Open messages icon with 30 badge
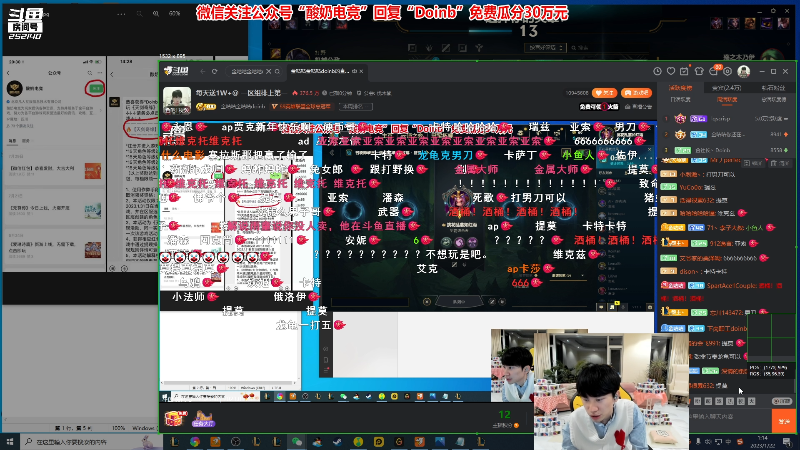The height and width of the screenshot is (450, 800). [714, 71]
